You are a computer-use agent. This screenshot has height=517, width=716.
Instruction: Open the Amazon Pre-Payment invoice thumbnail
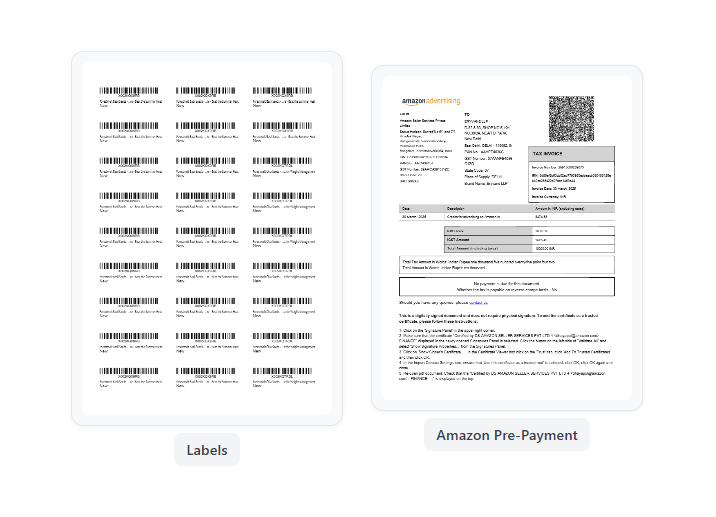(x=507, y=237)
